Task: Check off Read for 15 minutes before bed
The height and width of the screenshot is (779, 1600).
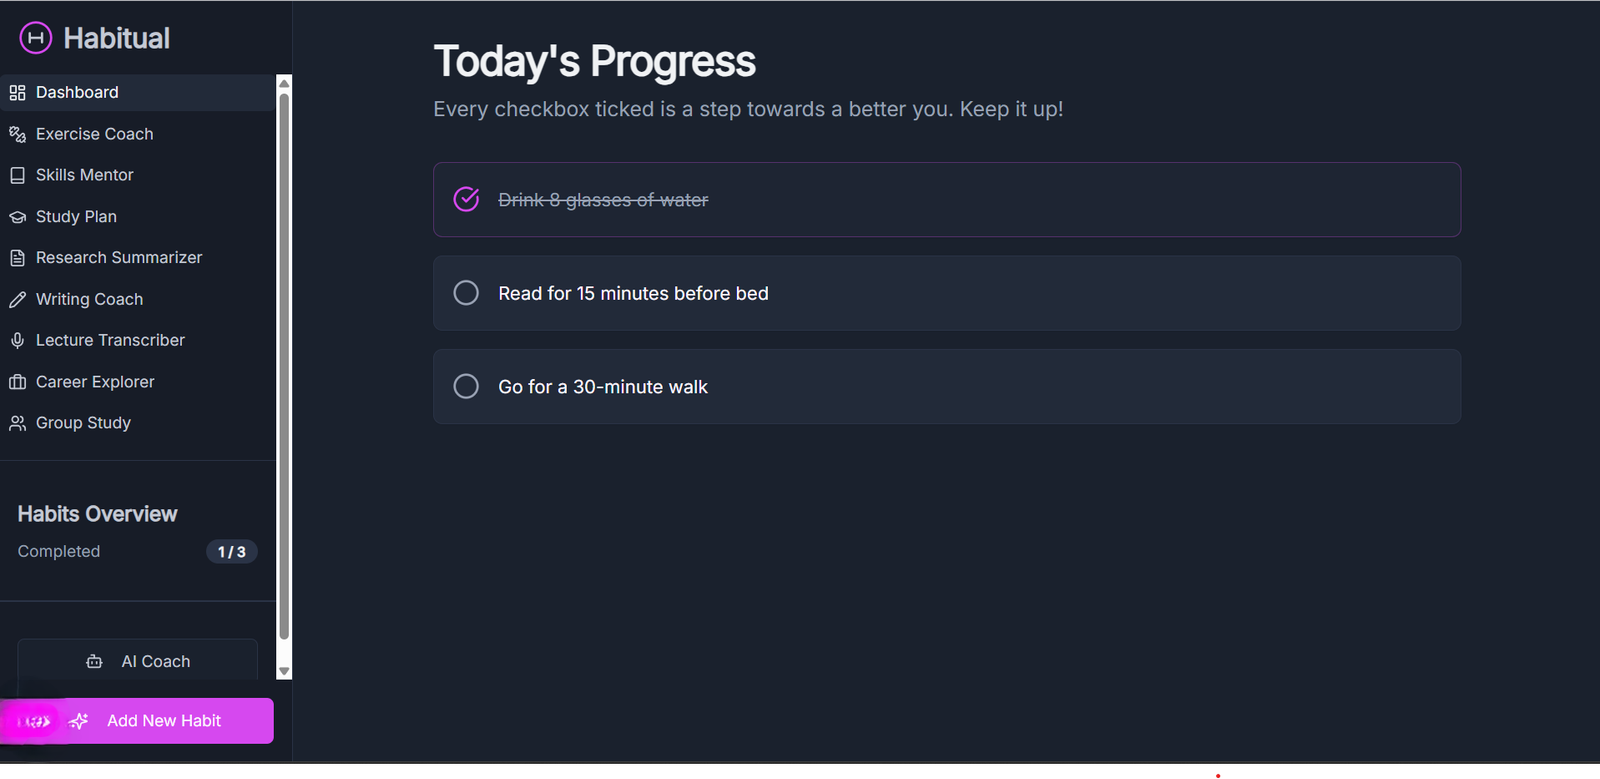Action: [466, 293]
